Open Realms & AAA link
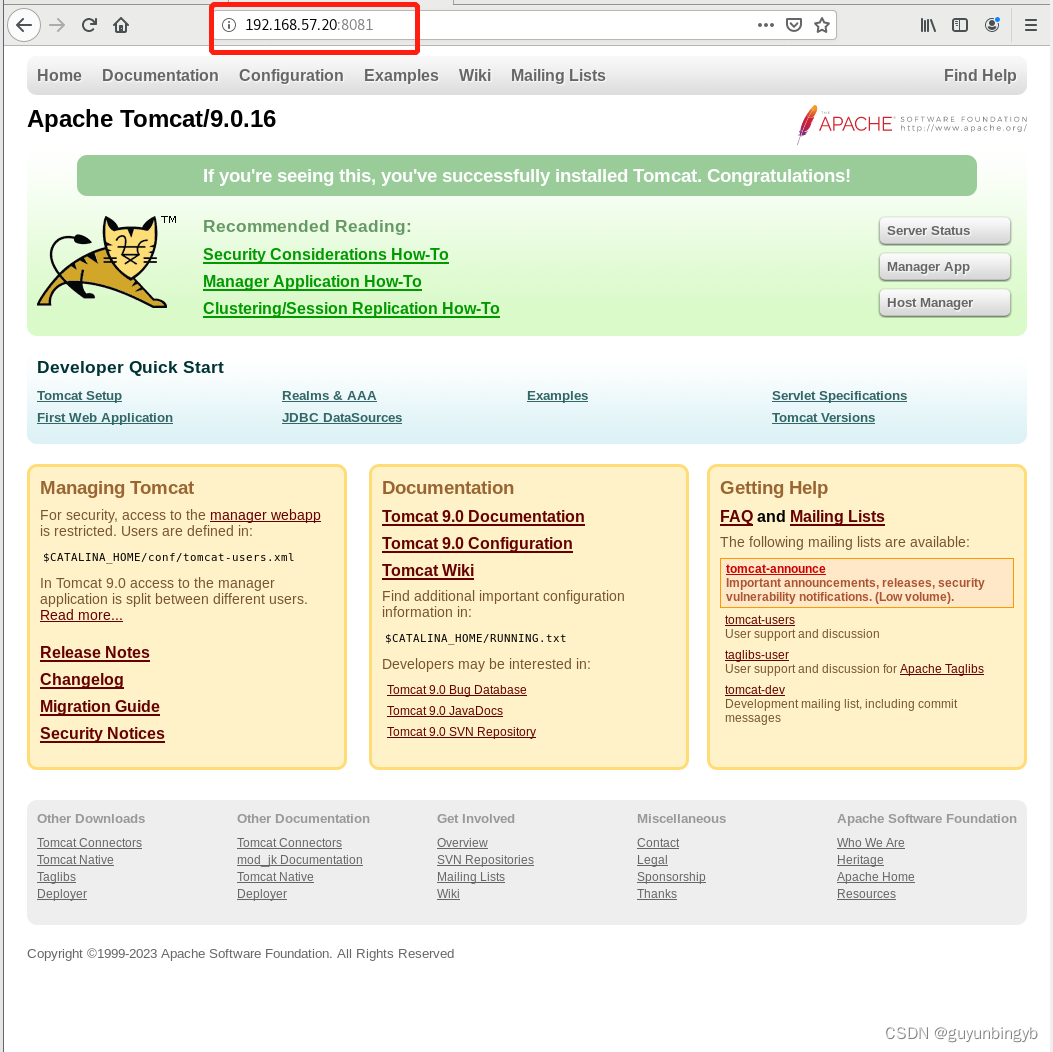 coord(329,395)
